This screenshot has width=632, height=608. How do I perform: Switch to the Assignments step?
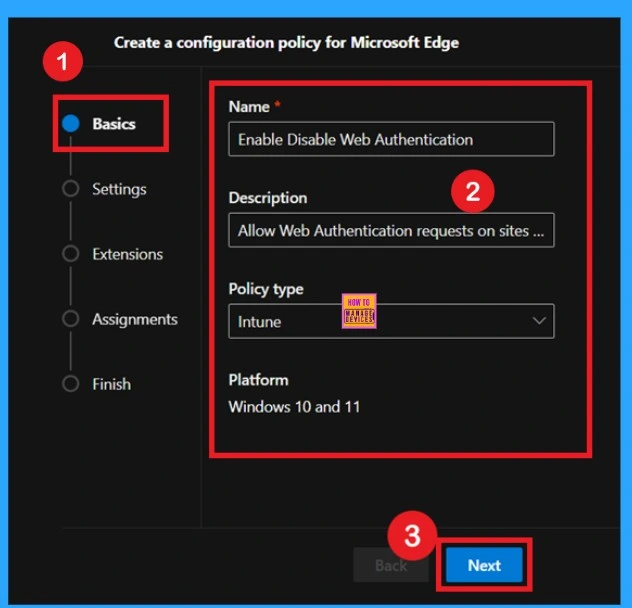click(135, 319)
